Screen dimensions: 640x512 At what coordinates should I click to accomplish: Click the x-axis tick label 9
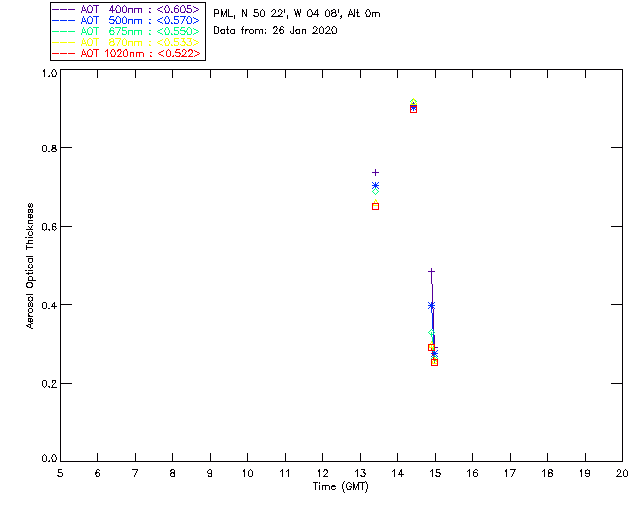pos(210,473)
